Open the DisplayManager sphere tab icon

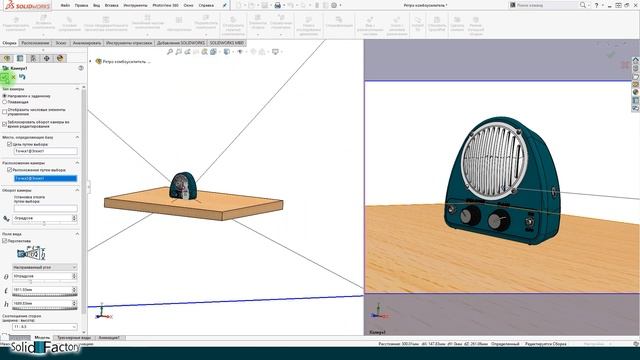60,58
